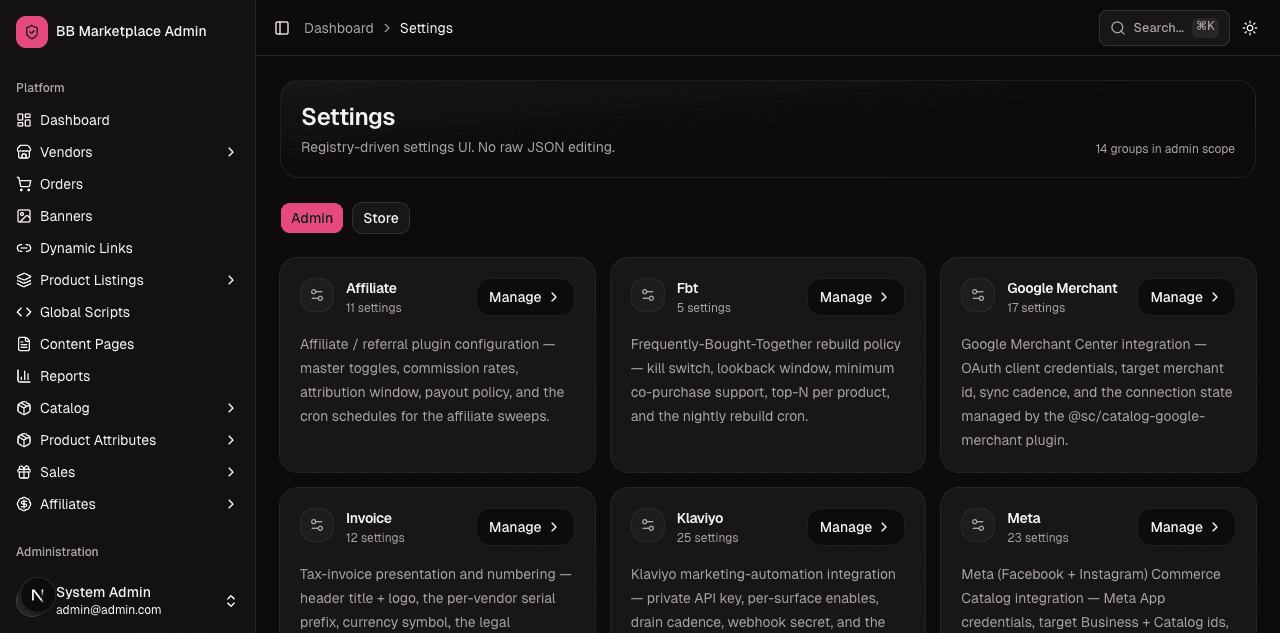Screen dimensions: 1280x633
Task: Click the Orders cart icon
Action: coord(24,184)
